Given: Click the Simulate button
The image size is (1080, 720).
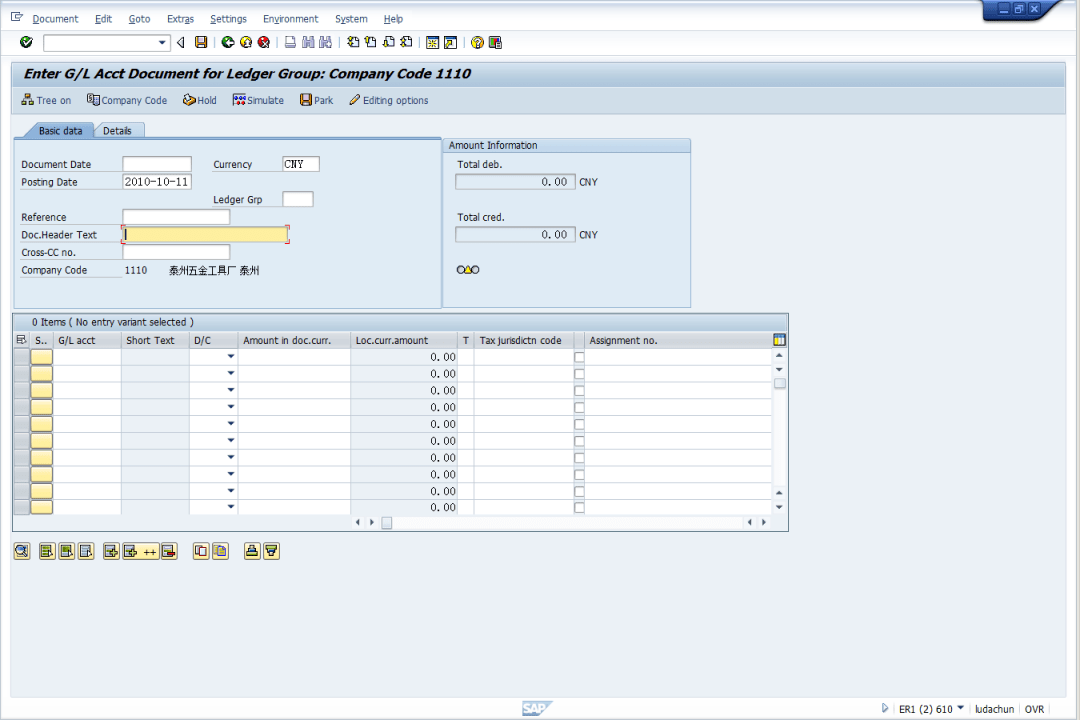Looking at the screenshot, I should tap(258, 100).
